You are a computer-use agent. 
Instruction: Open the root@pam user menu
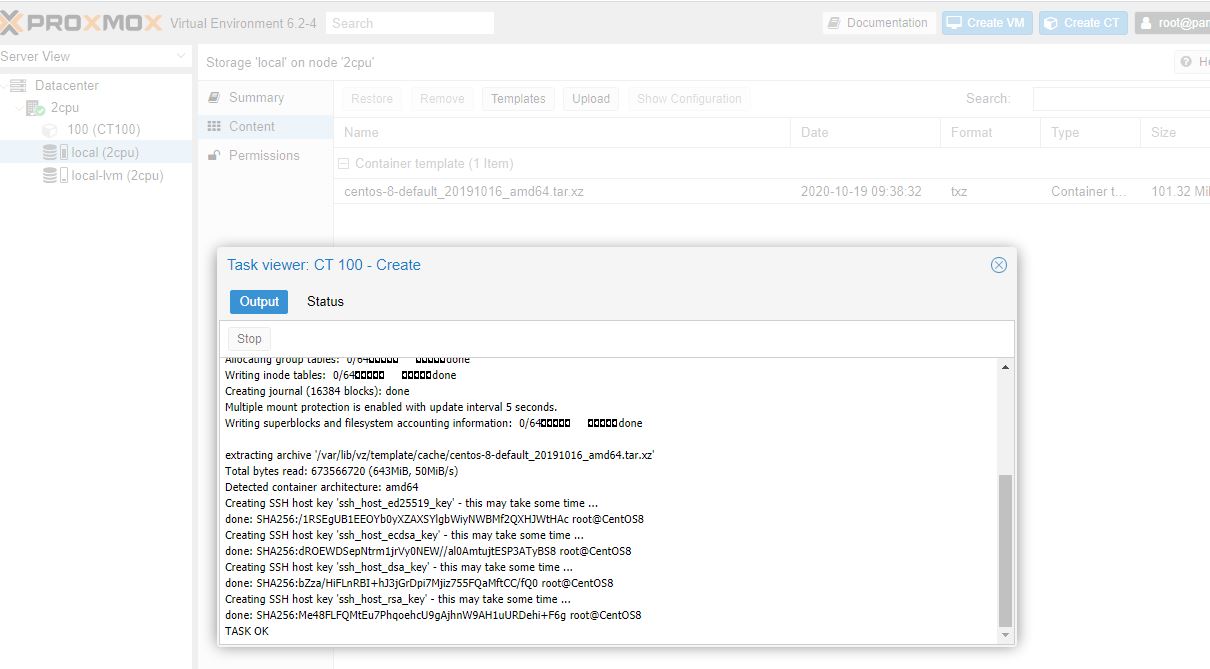pos(1173,23)
